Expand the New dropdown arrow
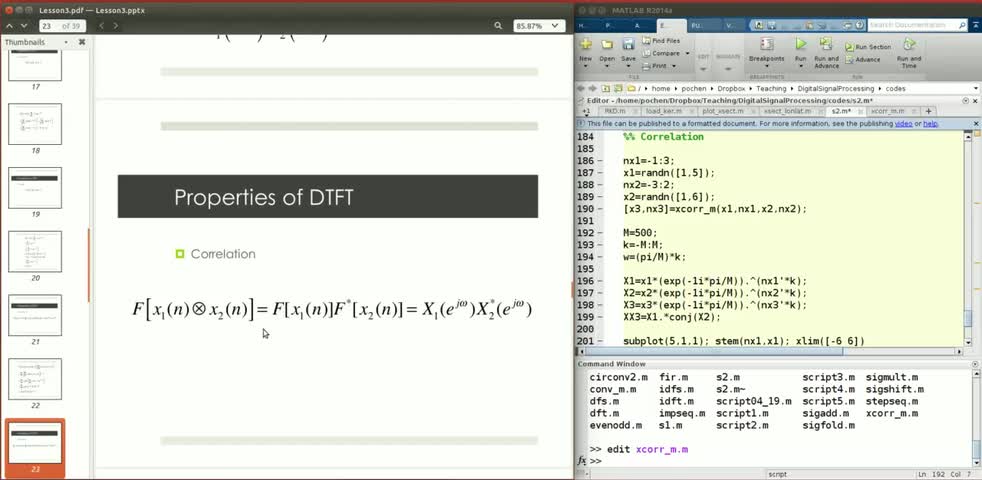This screenshot has height=480, width=982. point(586,66)
